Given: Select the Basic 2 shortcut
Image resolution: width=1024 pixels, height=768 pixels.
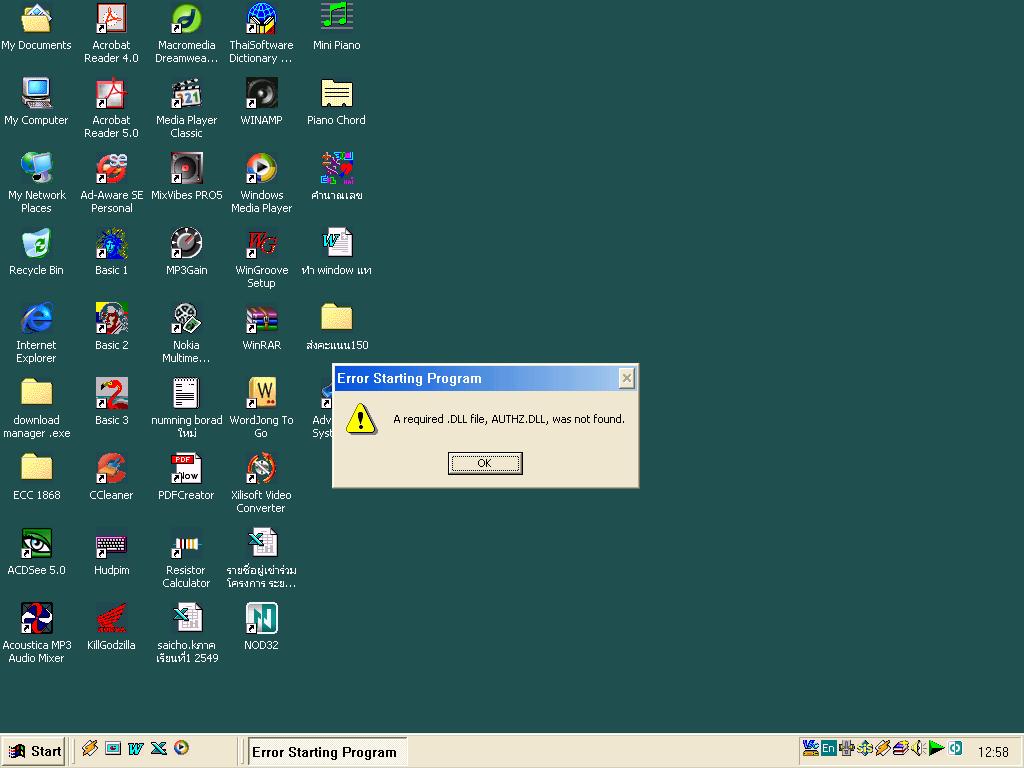Looking at the screenshot, I should (x=111, y=327).
